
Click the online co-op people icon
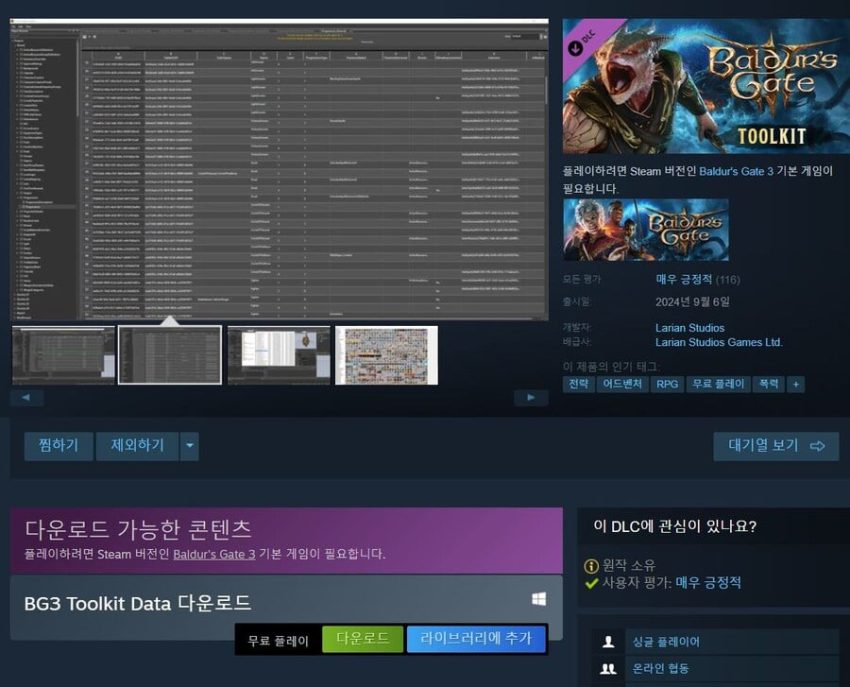tap(608, 669)
